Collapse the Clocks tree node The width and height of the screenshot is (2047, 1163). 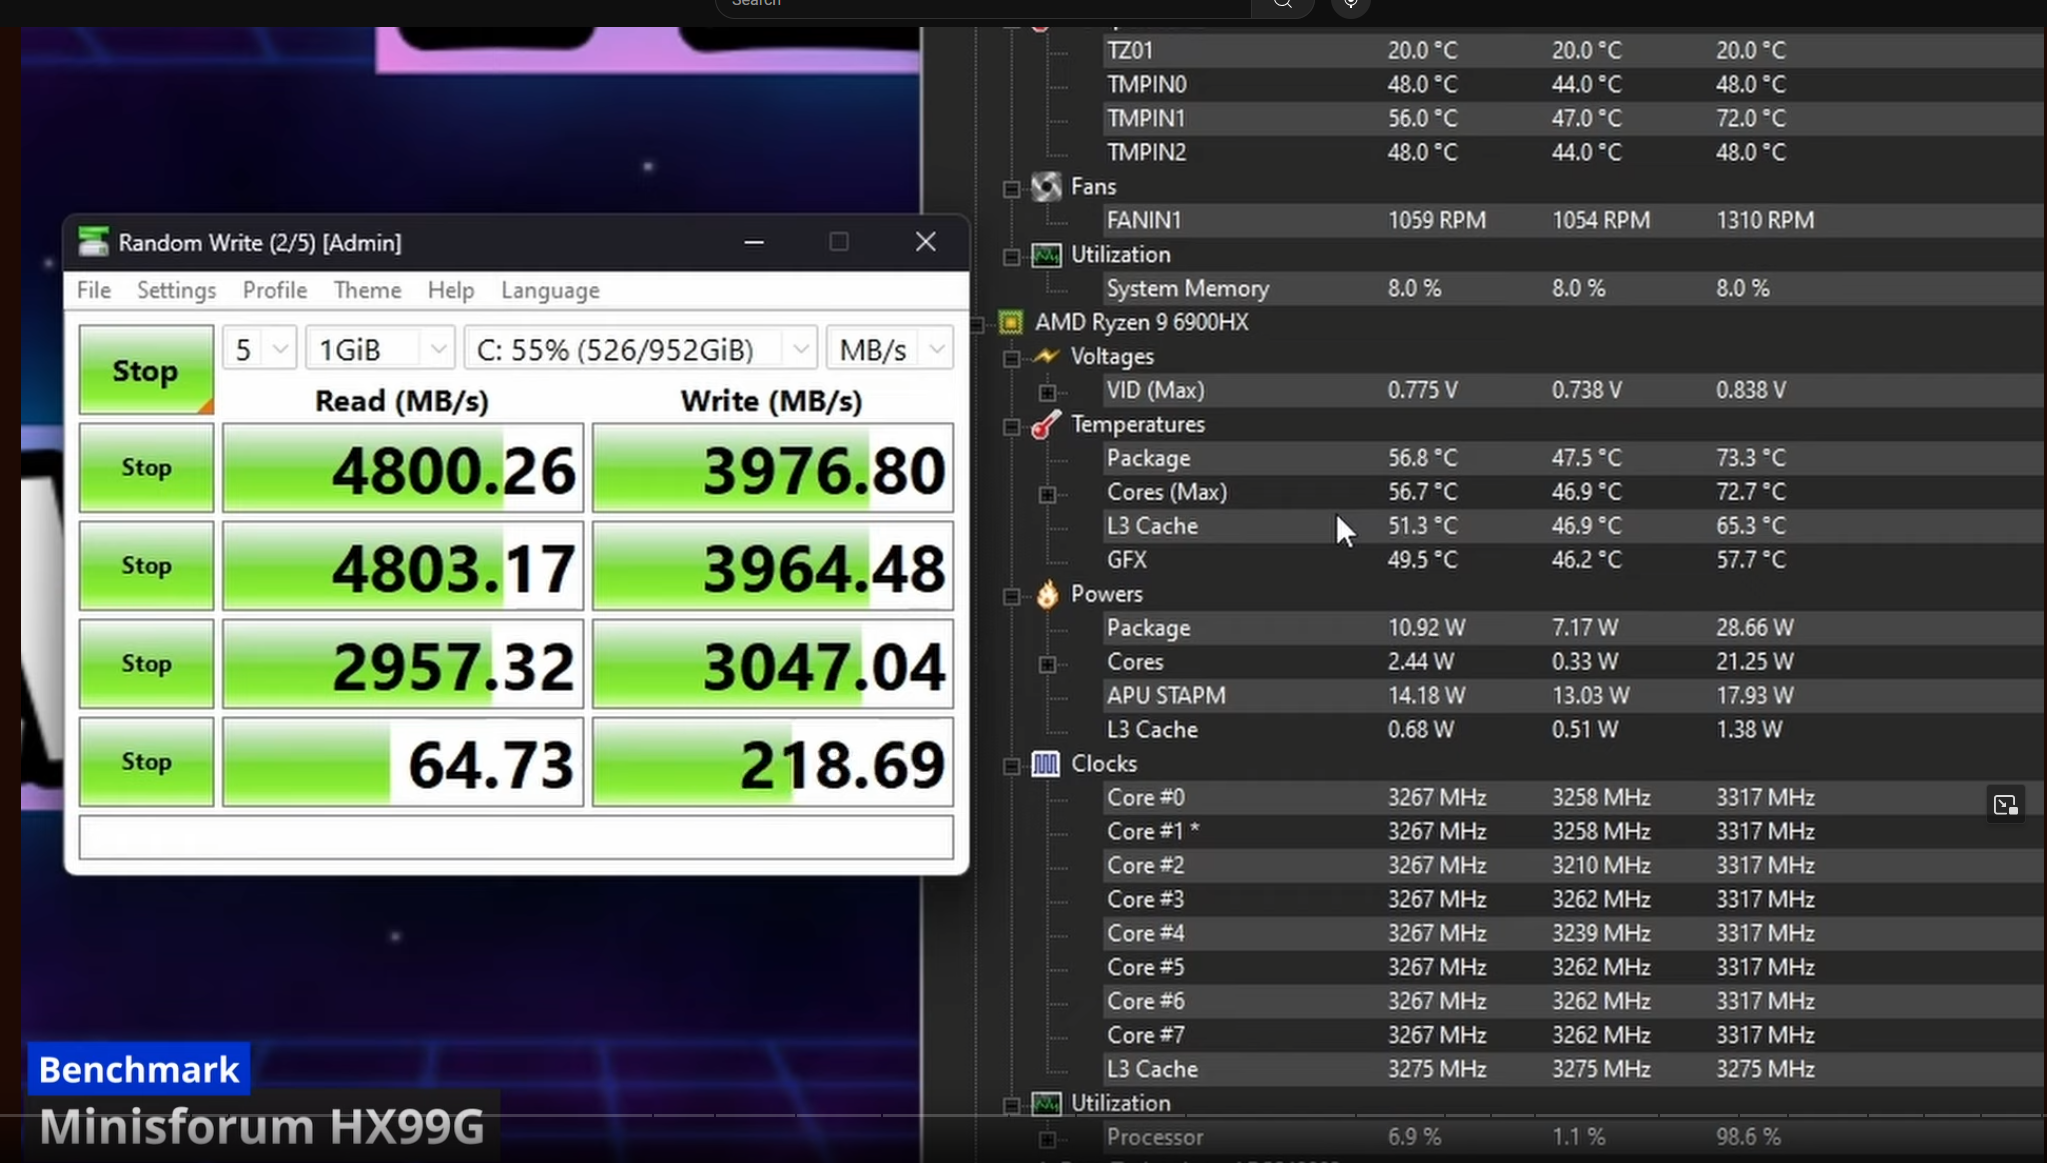coord(1011,765)
